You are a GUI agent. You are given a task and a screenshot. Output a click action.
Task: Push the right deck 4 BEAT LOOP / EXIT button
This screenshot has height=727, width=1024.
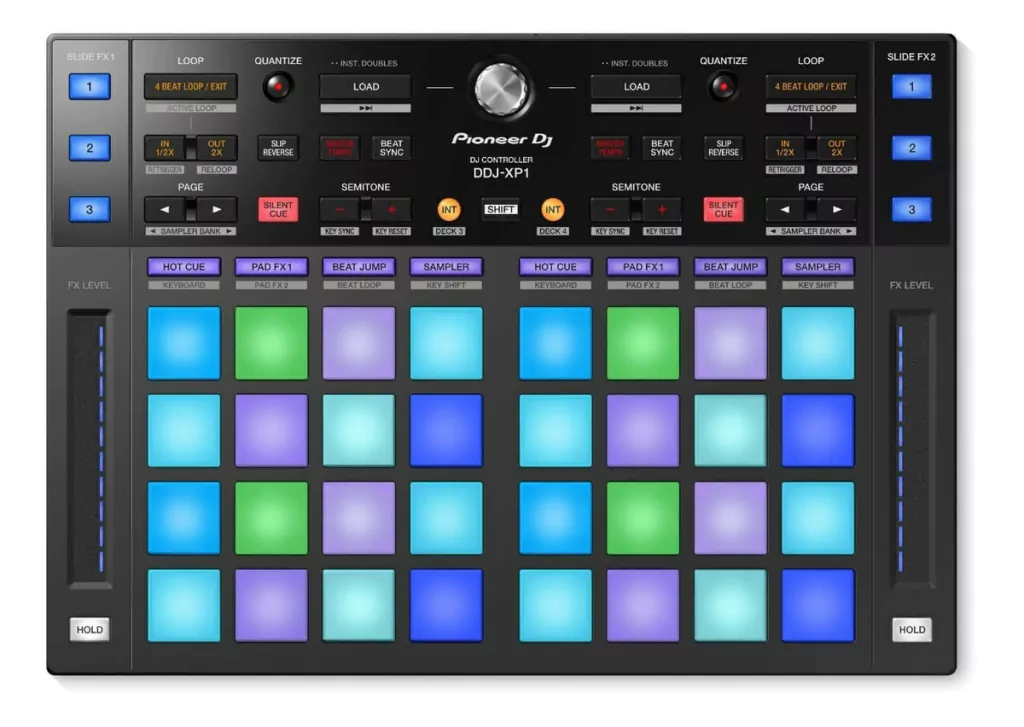(x=810, y=87)
